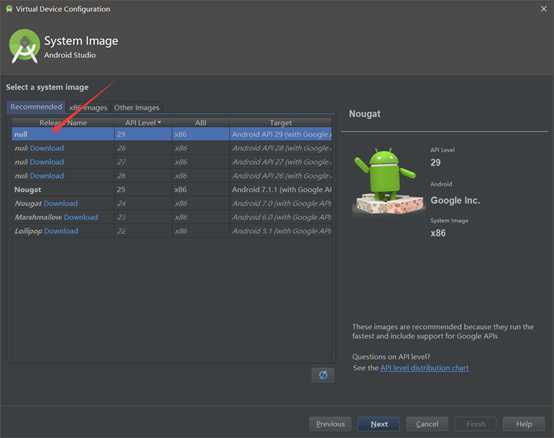Screen dimensions: 554x438
Task: Download the Marshmallow system image
Action: point(81,217)
